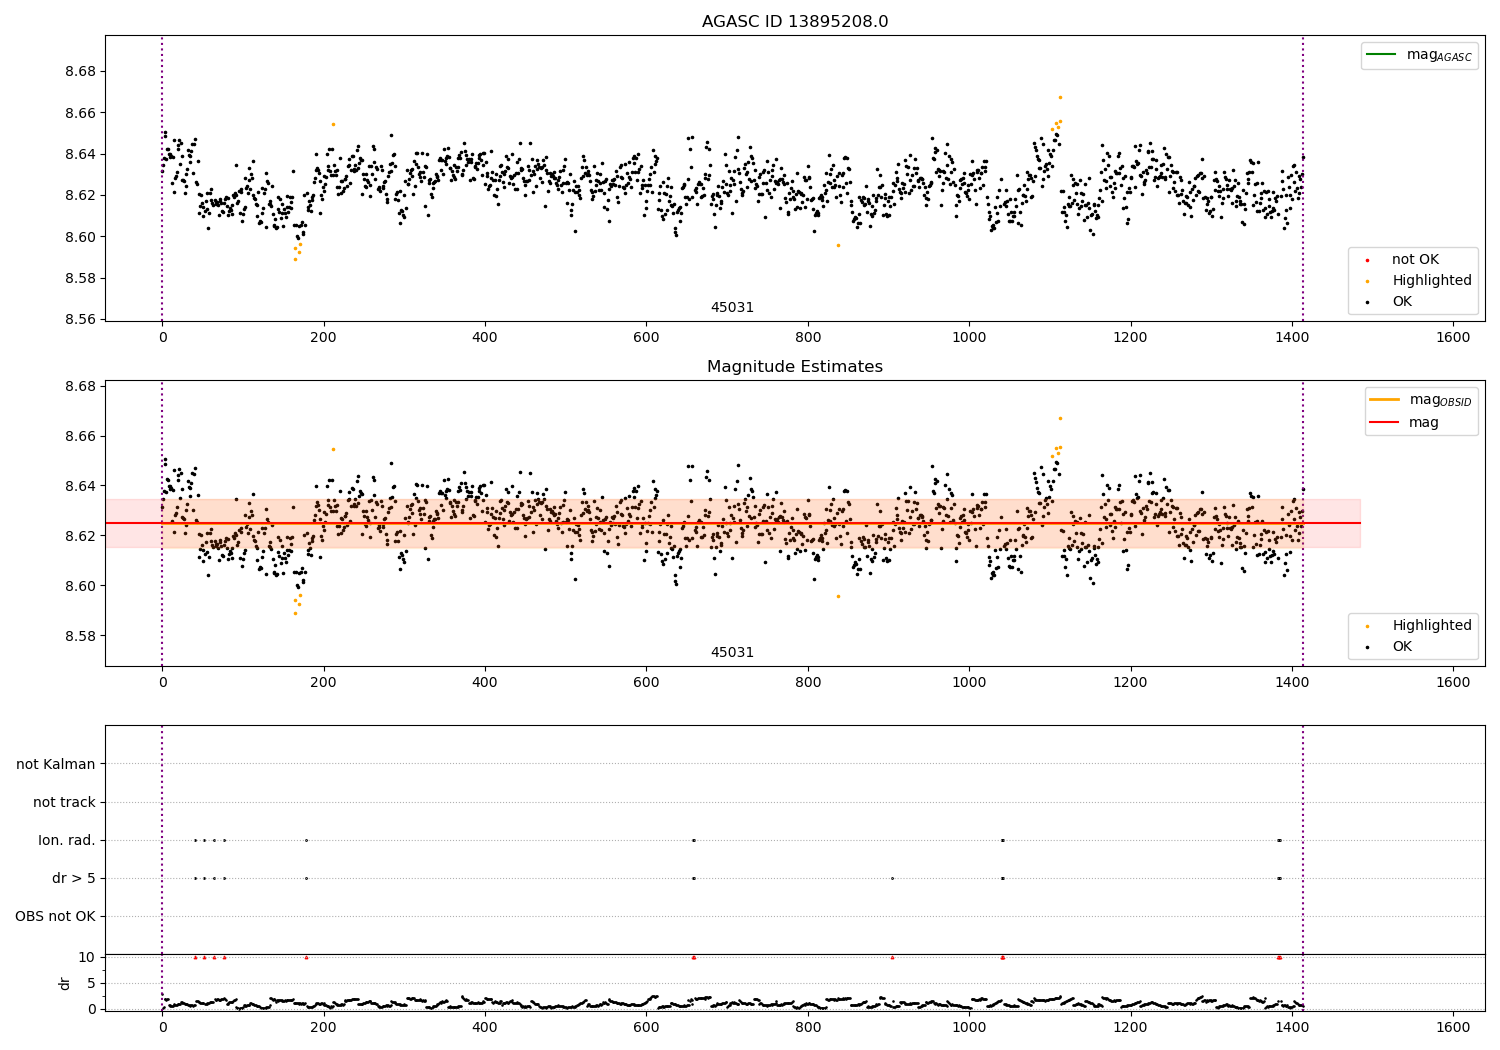This screenshot has height=1050, width=1500.
Task: Click 'OK' legend label in the Magnitude Estimates plot
Action: [x=1402, y=647]
